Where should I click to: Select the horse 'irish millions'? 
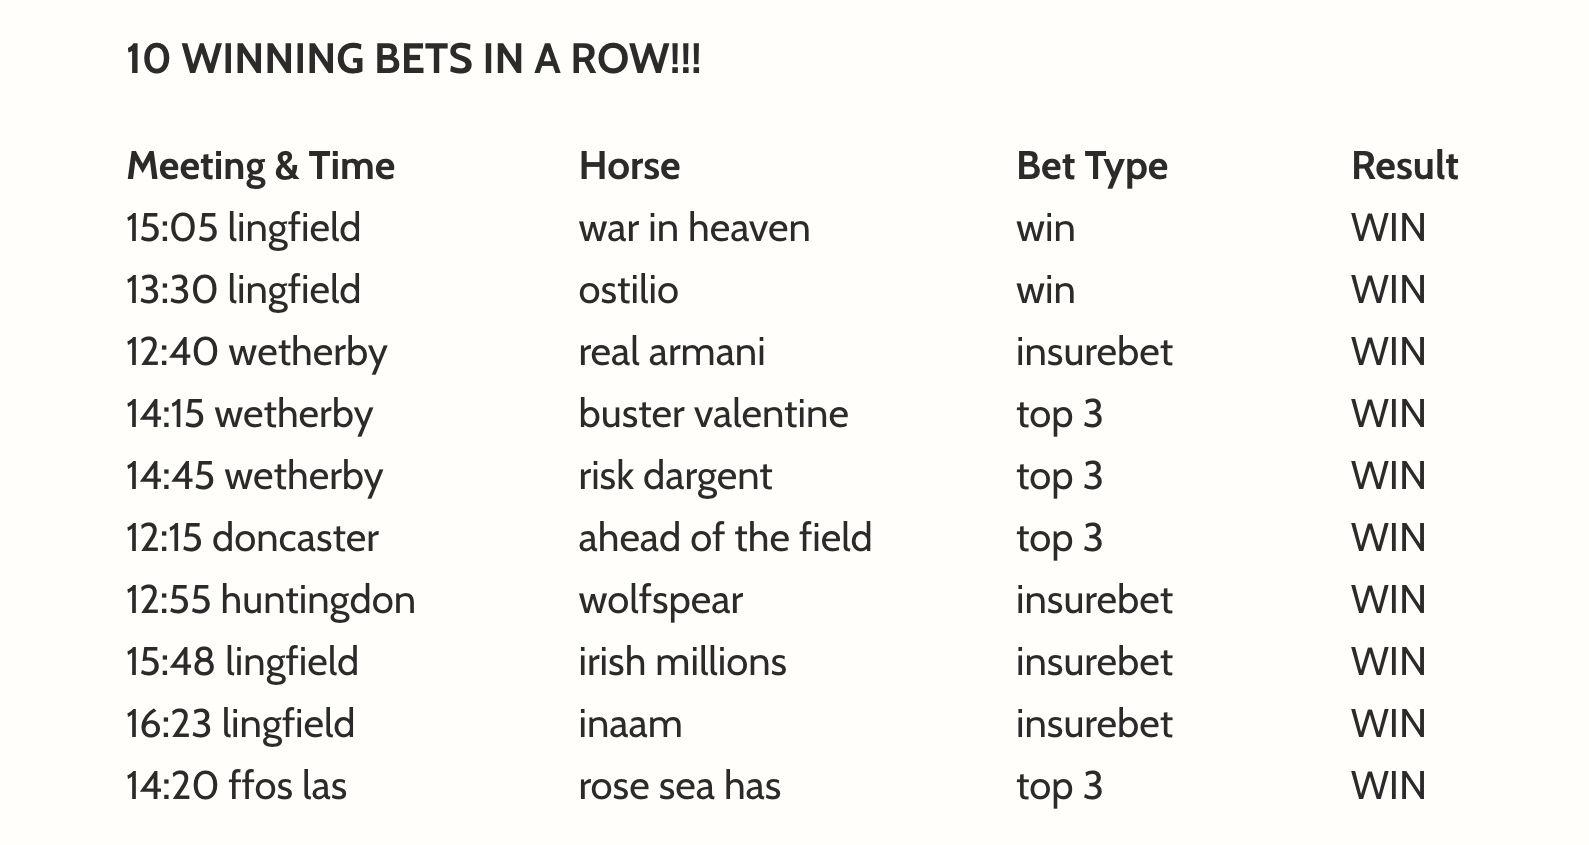pyautogui.click(x=682, y=662)
